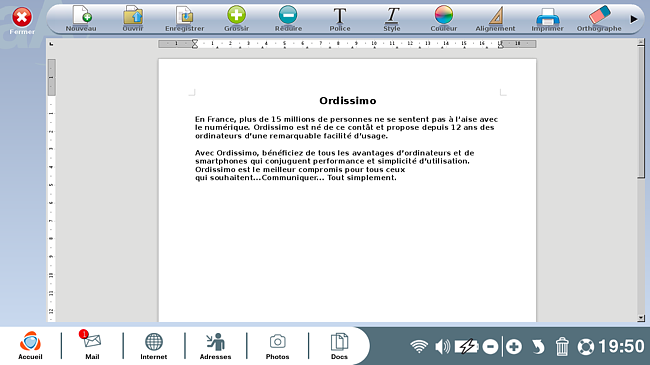Close the document with Fermer button

(x=22, y=21)
